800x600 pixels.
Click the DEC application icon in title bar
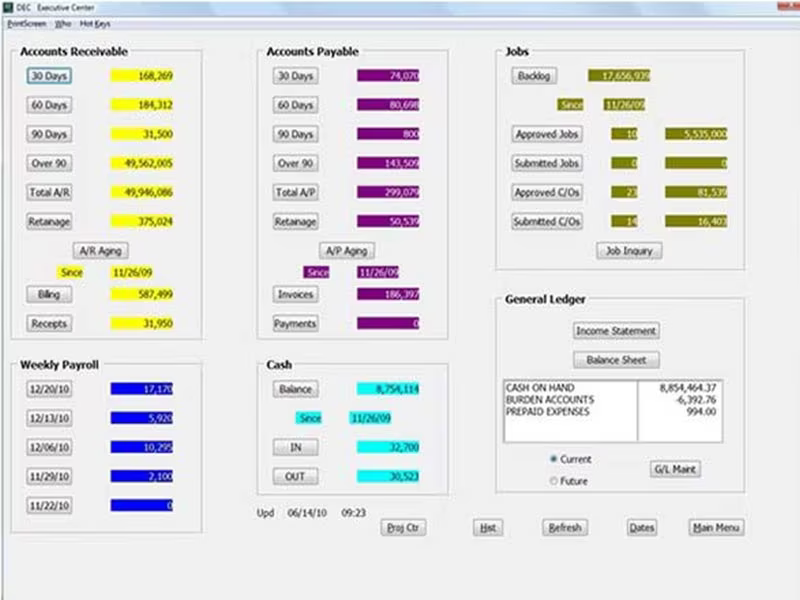8,7
